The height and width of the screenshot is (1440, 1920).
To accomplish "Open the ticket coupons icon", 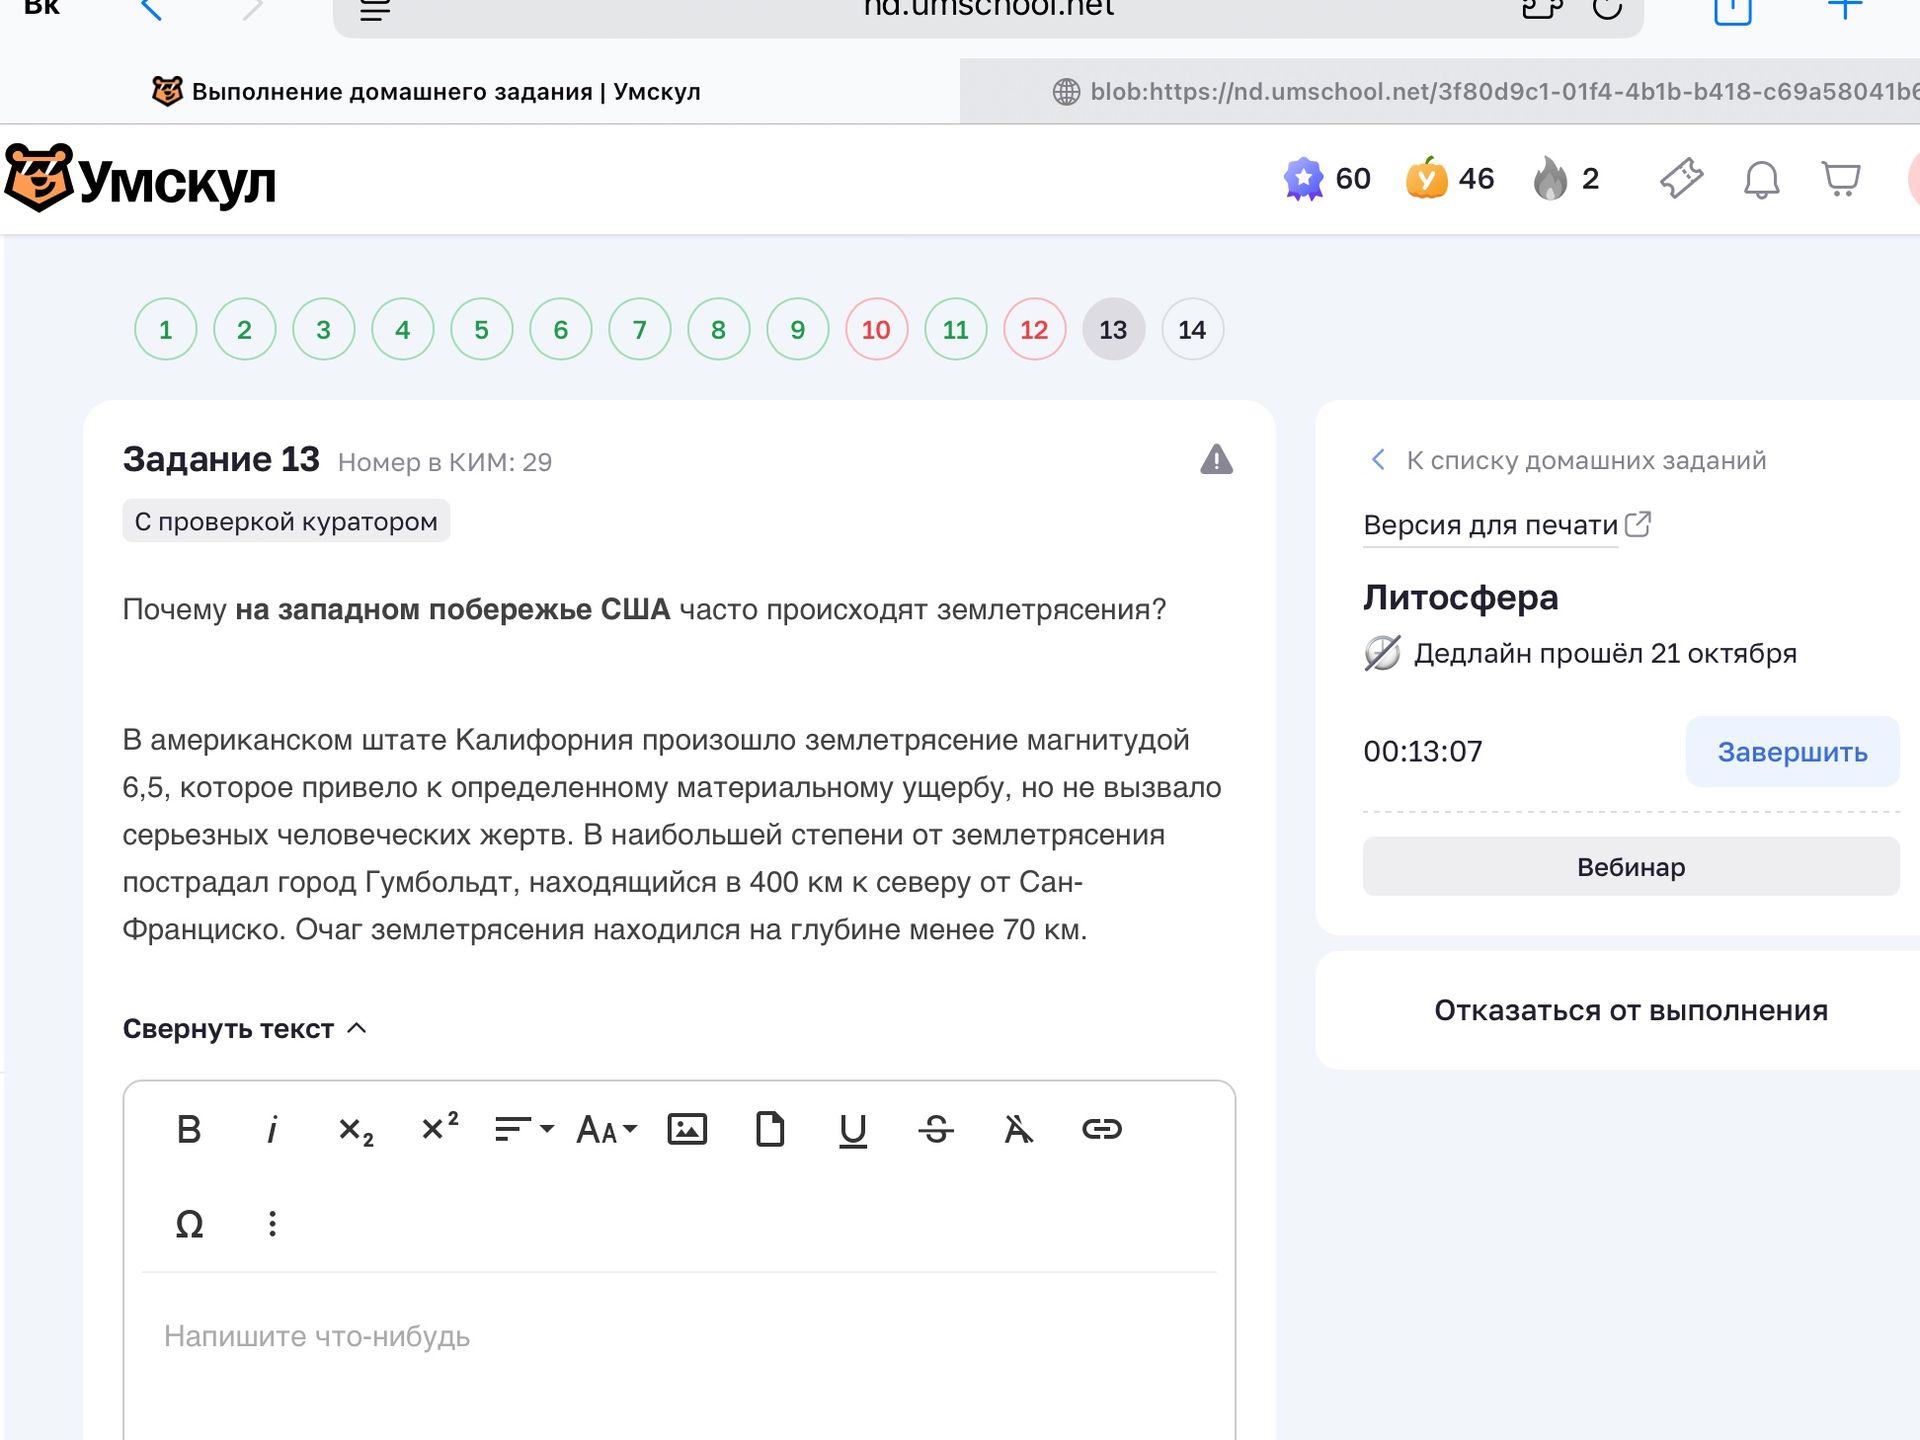I will tap(1681, 179).
